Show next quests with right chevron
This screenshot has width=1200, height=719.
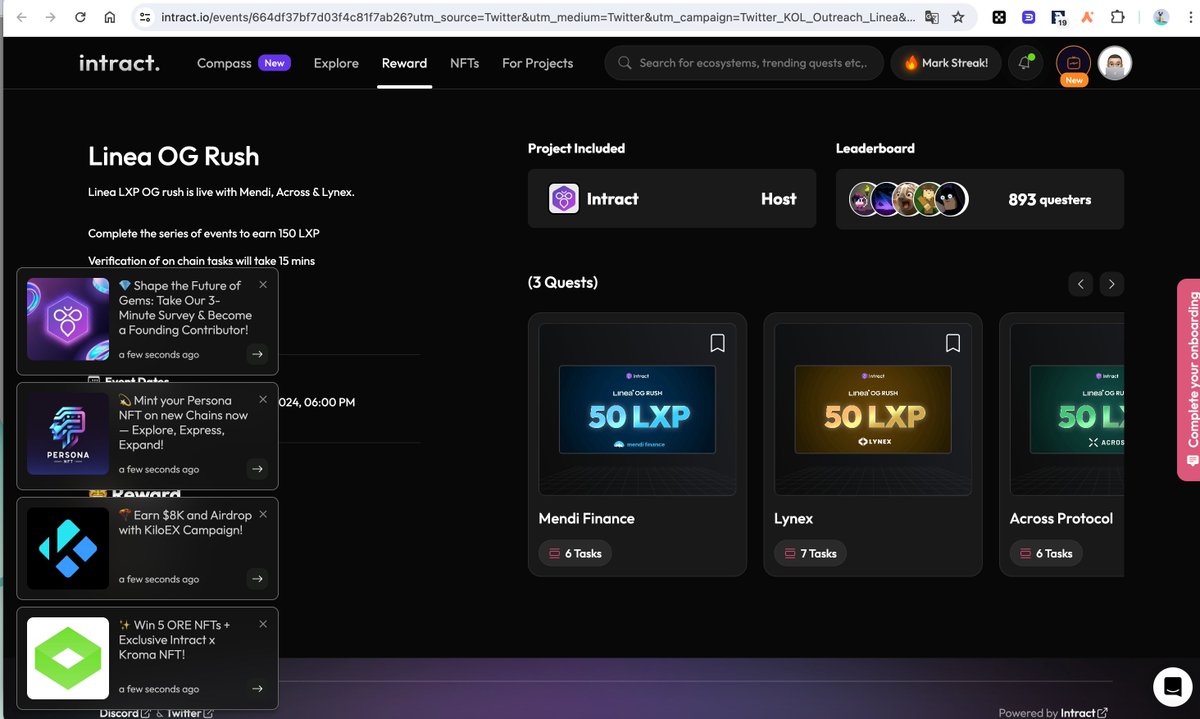(x=1112, y=284)
